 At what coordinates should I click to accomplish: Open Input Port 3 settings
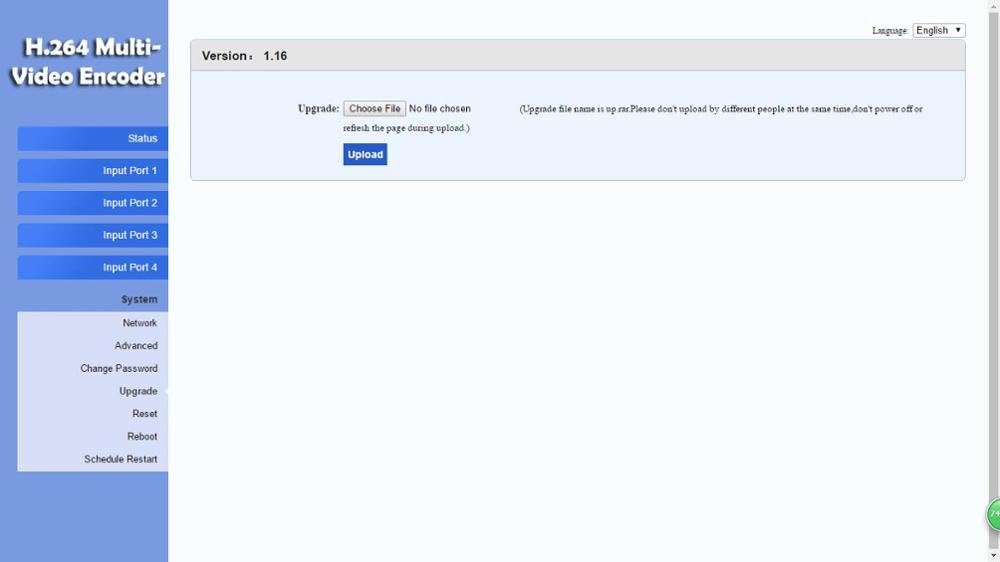pyautogui.click(x=93, y=235)
